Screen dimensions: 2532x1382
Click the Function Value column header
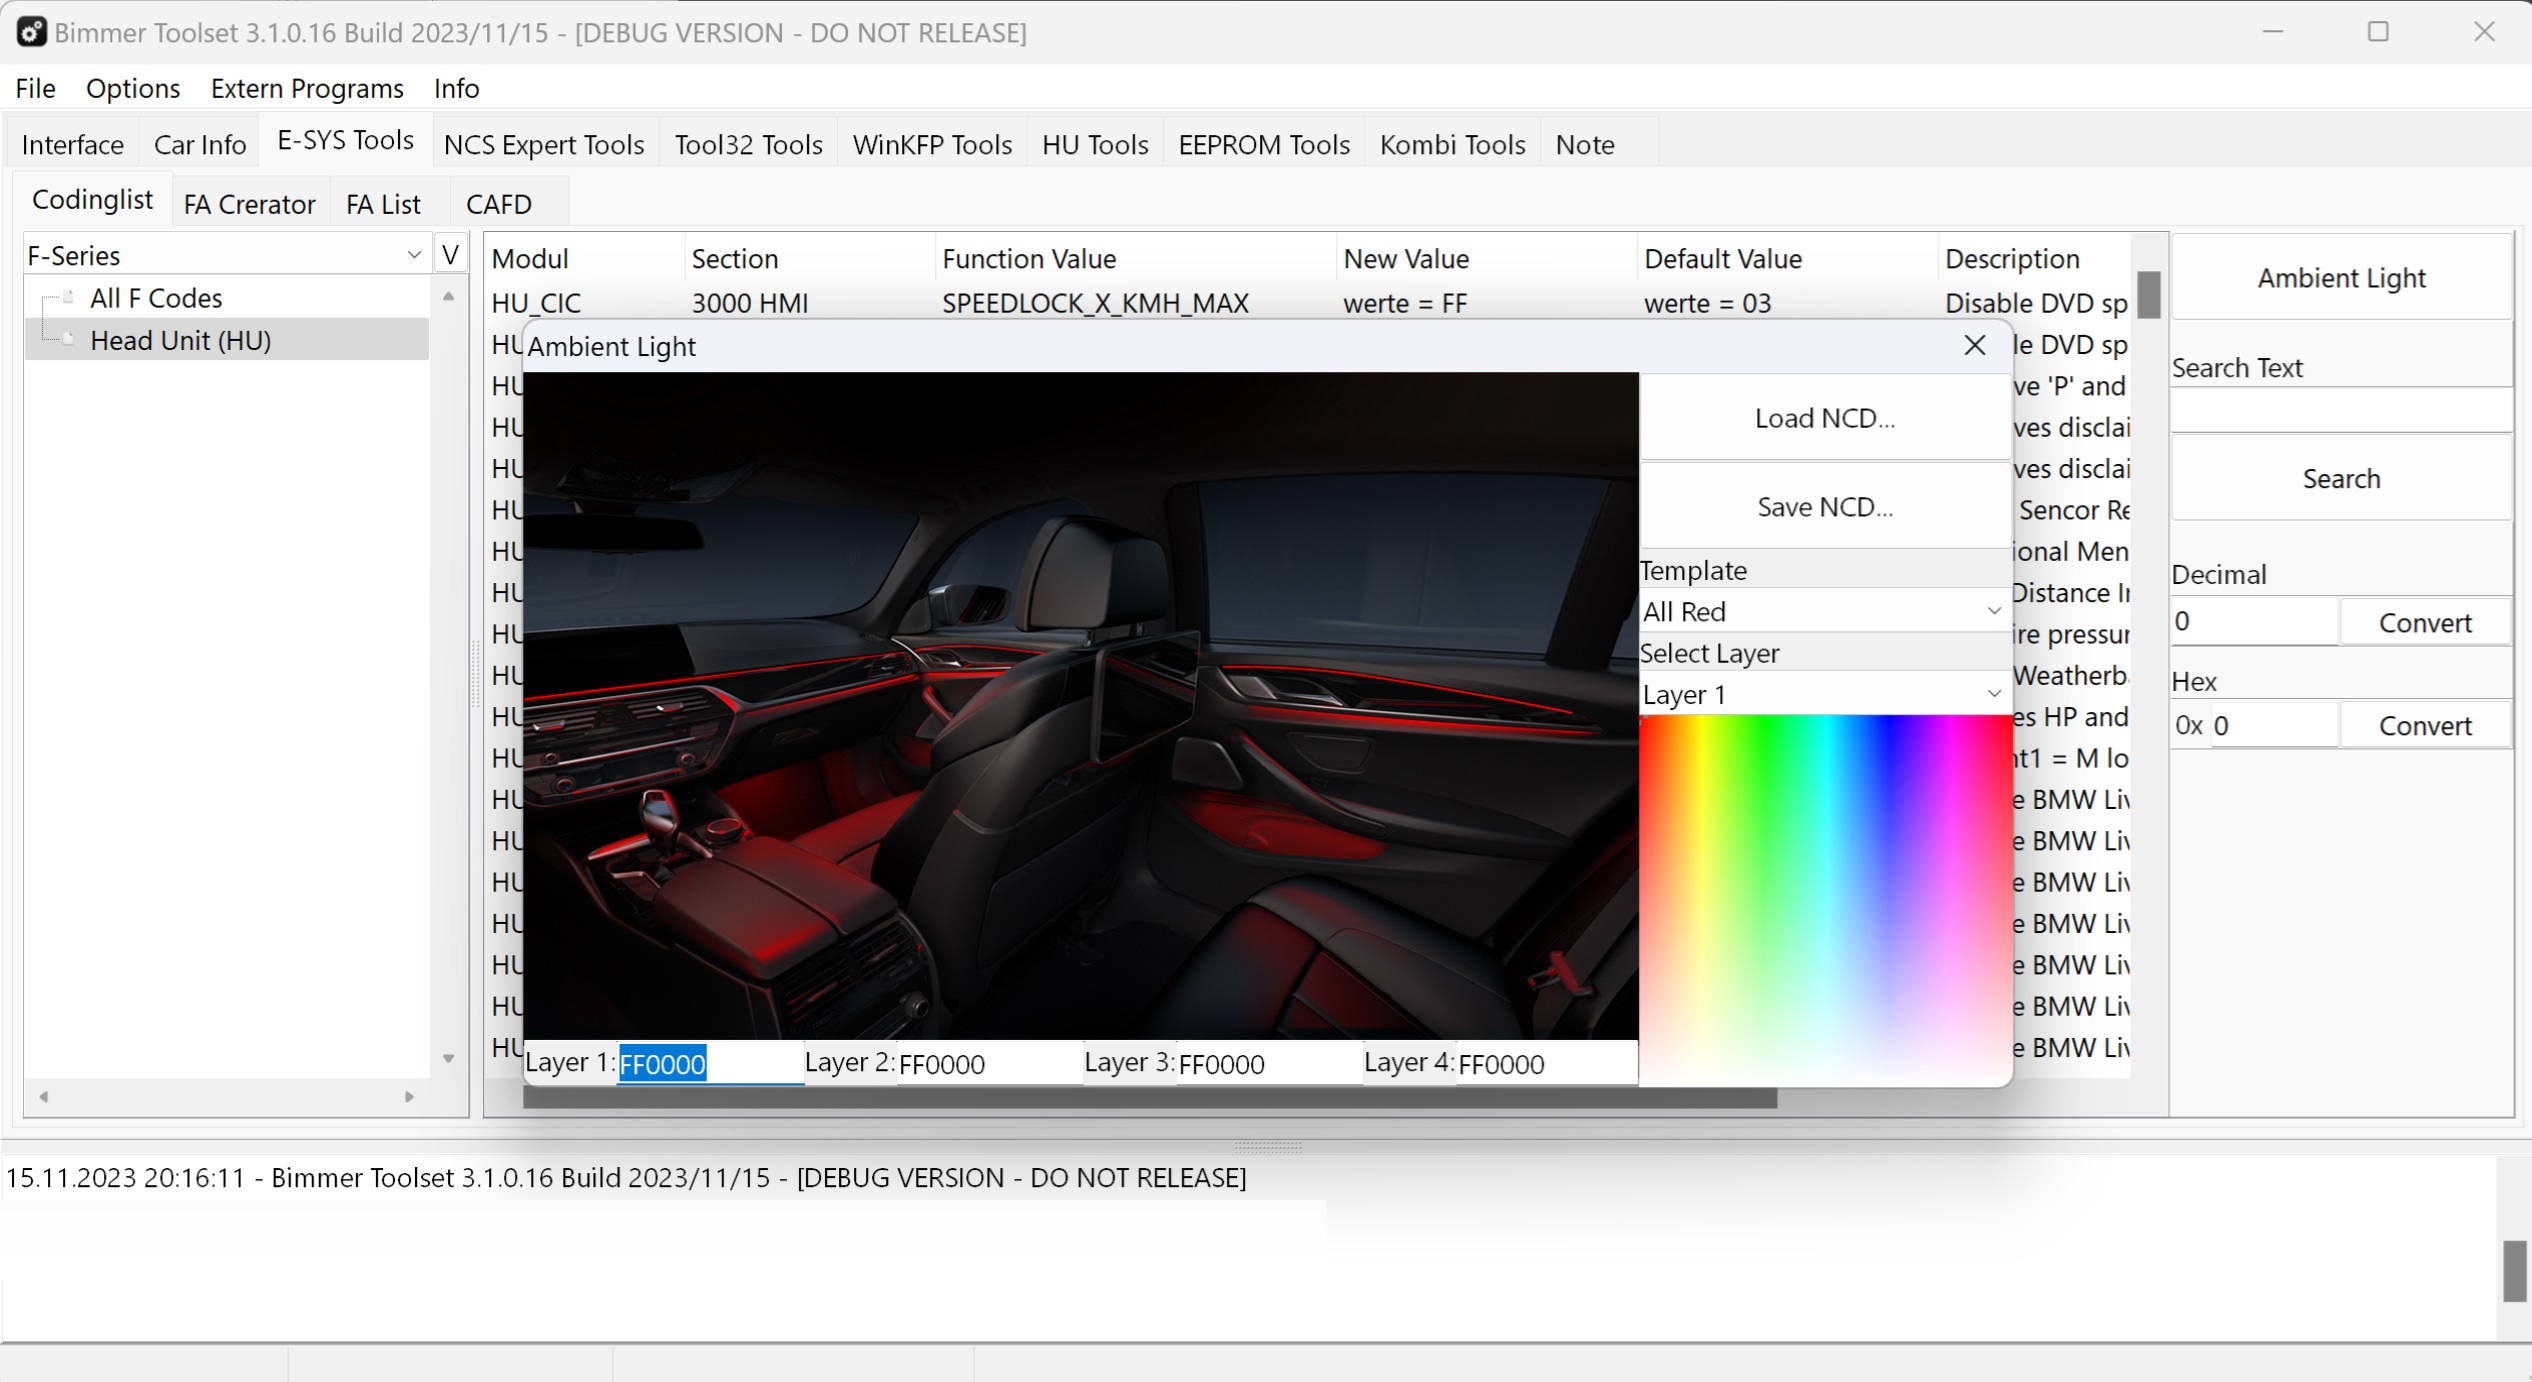click(x=1136, y=259)
